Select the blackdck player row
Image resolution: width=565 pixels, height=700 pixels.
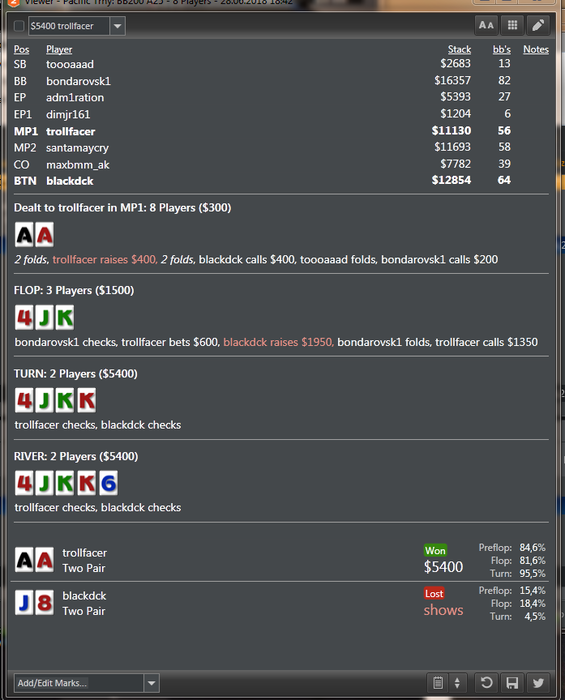coord(281,180)
